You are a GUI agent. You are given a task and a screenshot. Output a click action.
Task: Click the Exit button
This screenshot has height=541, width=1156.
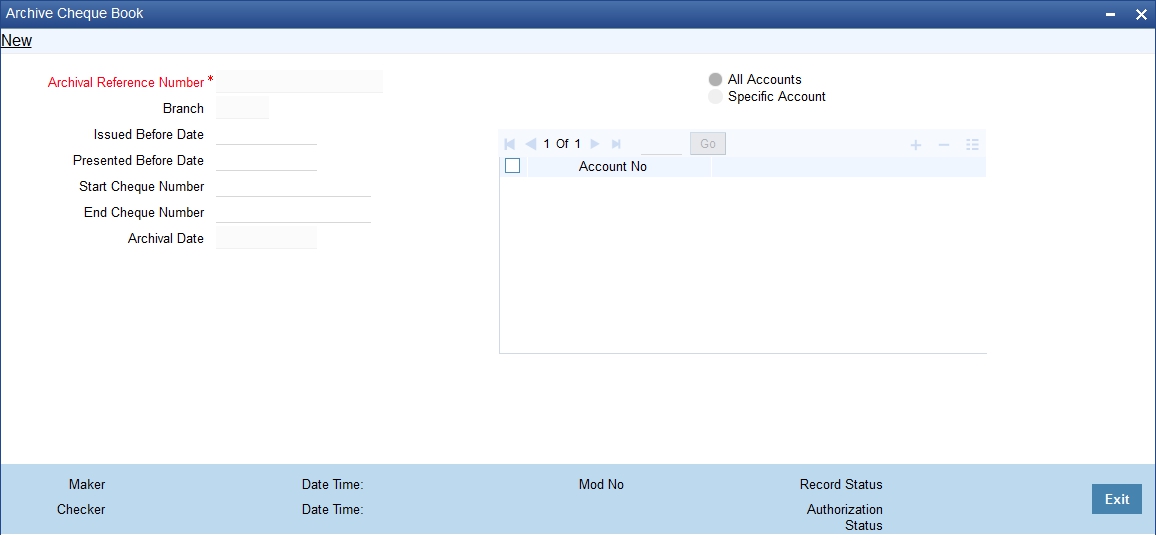(1117, 499)
